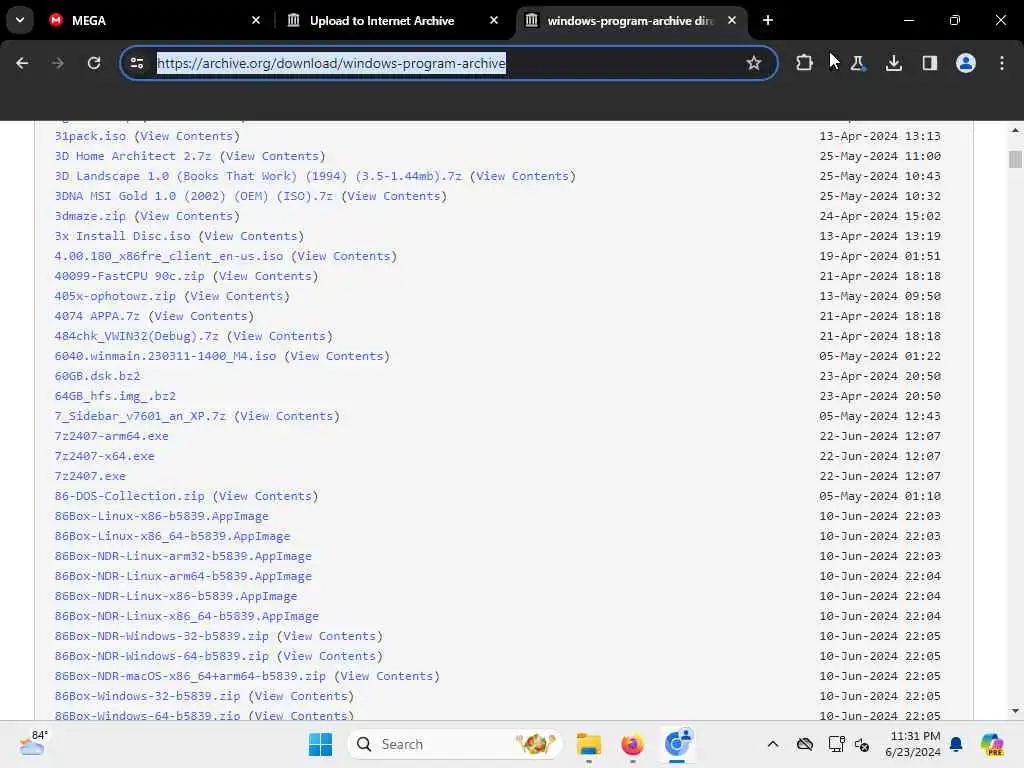Show hidden system tray icons
The width and height of the screenshot is (1024, 768).
click(x=773, y=744)
